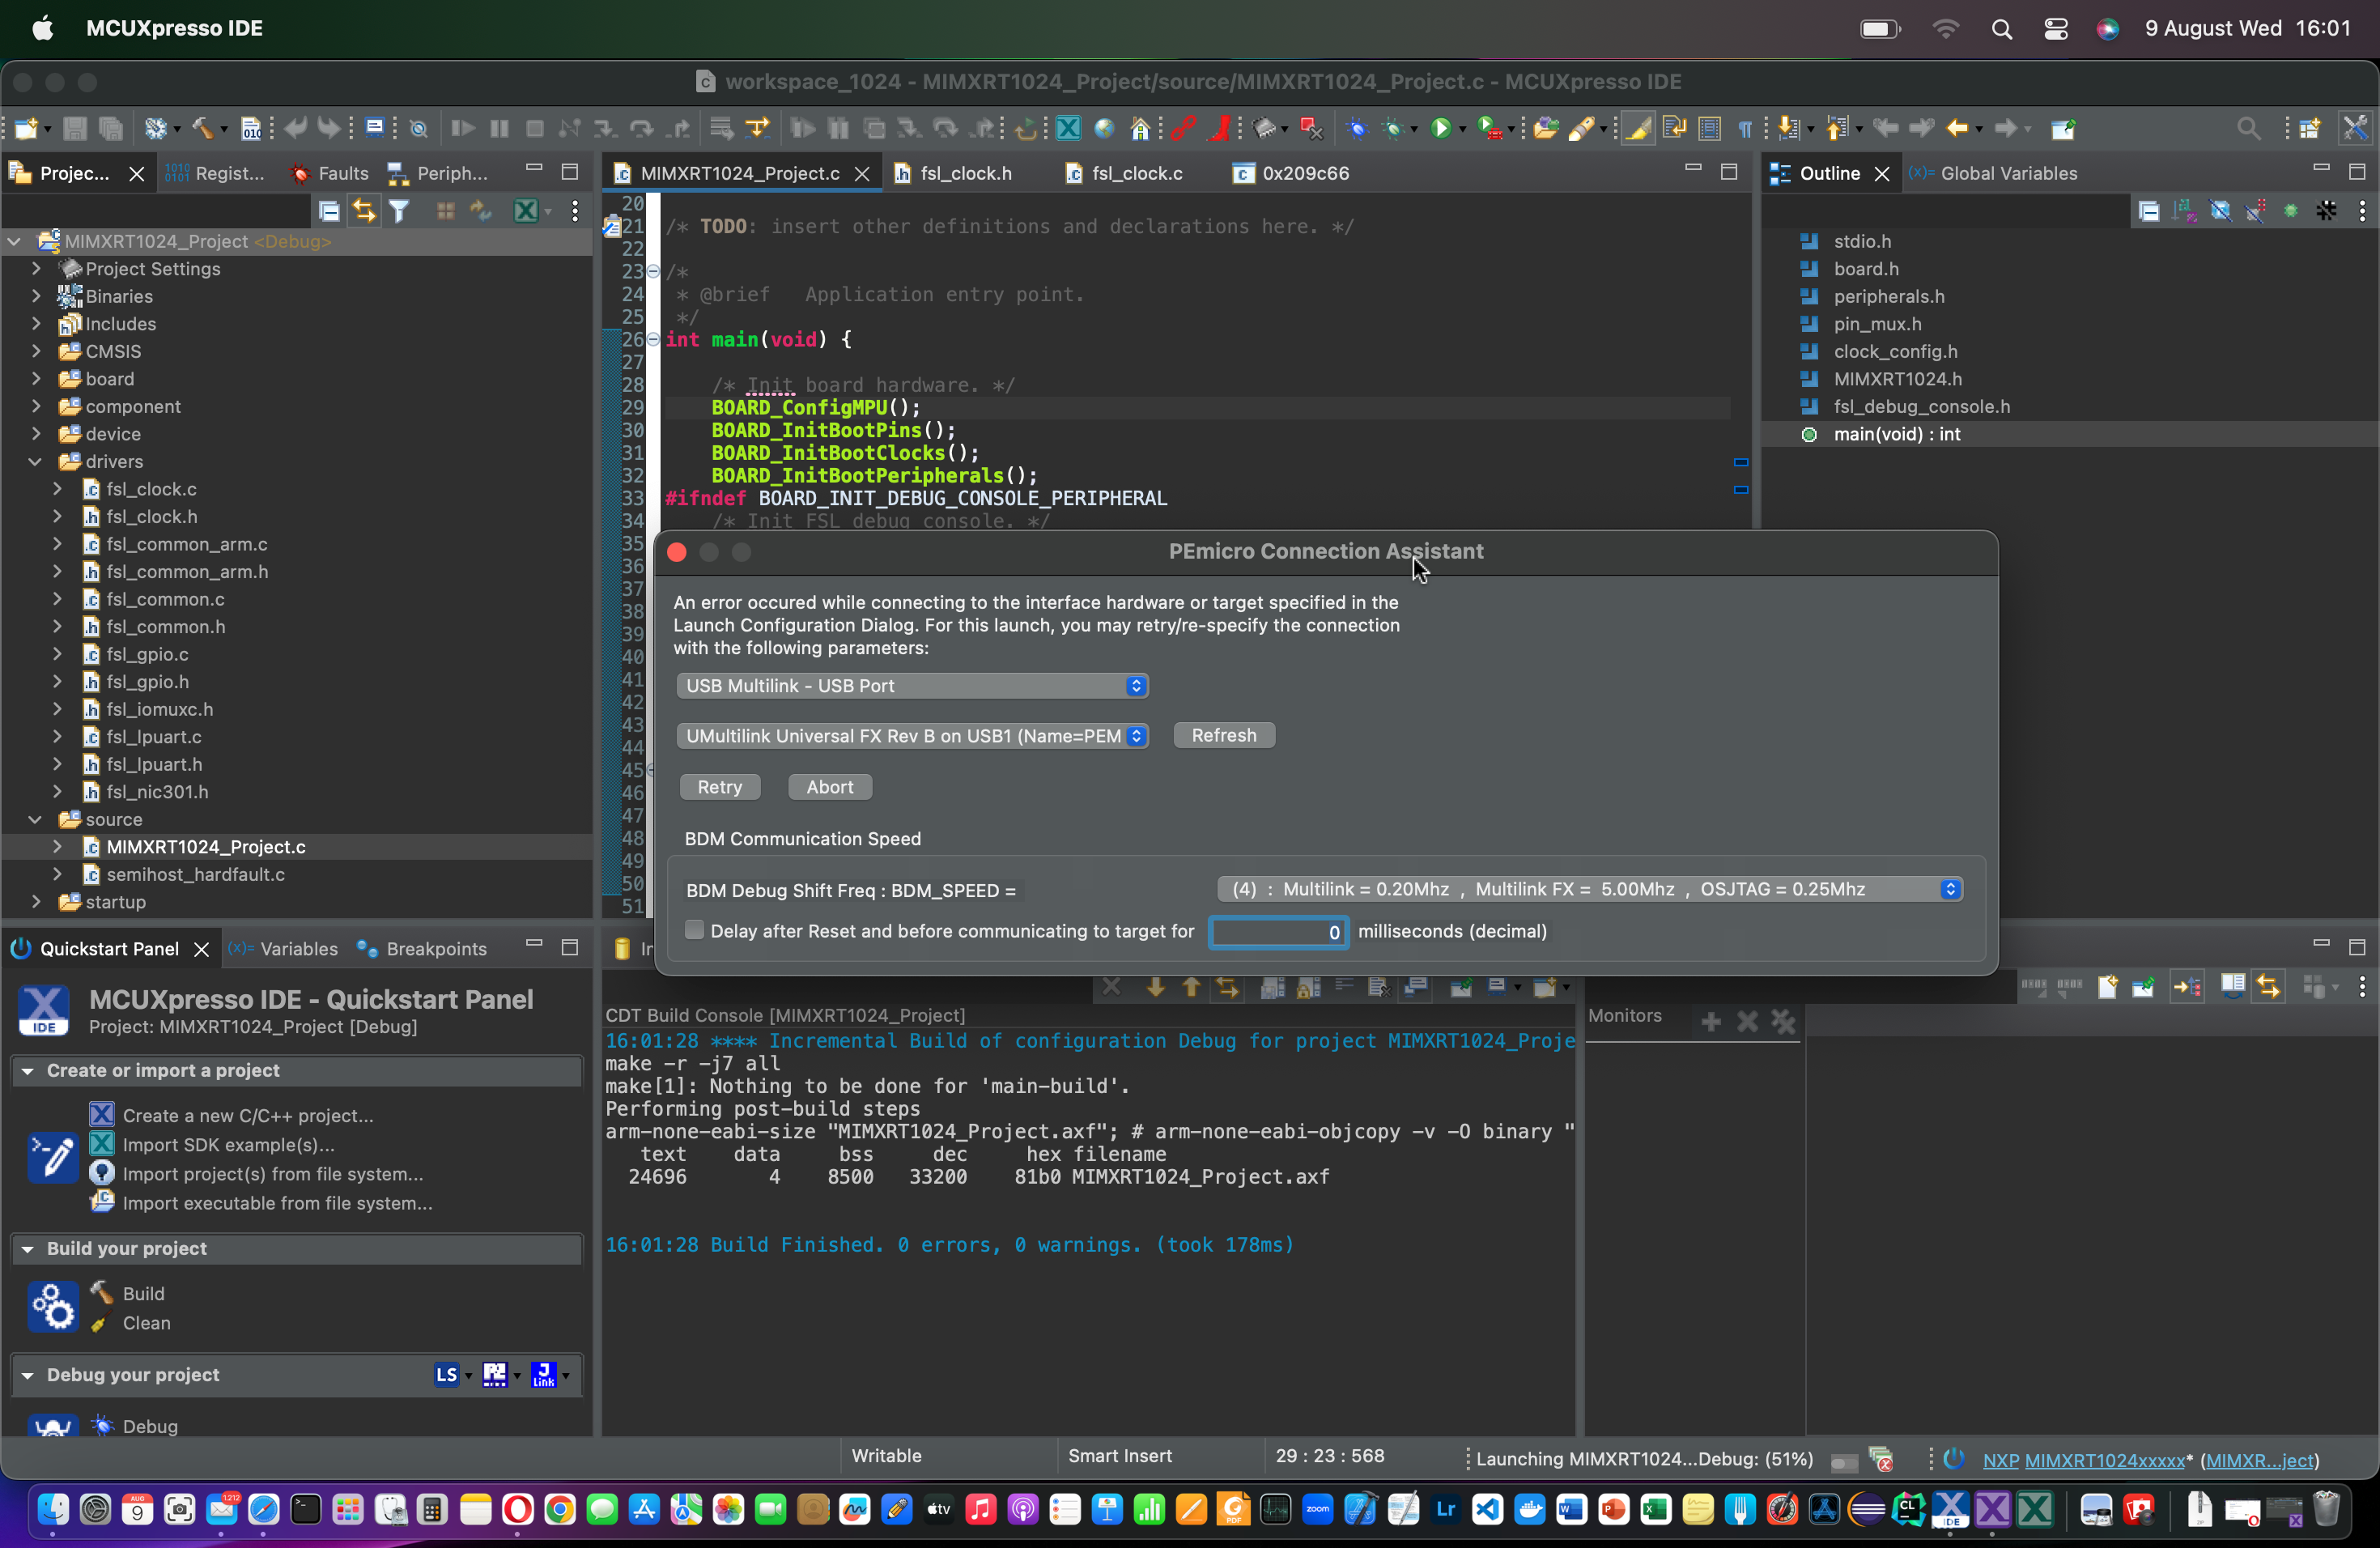Image resolution: width=2380 pixels, height=1548 pixels.
Task: Open the USB Multilink interface dropdown
Action: [911, 686]
